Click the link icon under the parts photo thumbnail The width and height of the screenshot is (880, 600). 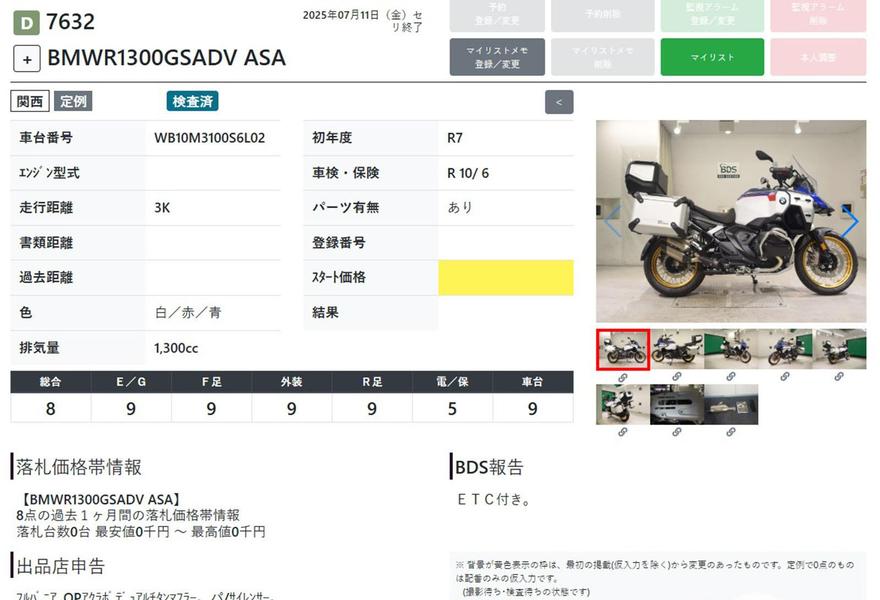730,432
